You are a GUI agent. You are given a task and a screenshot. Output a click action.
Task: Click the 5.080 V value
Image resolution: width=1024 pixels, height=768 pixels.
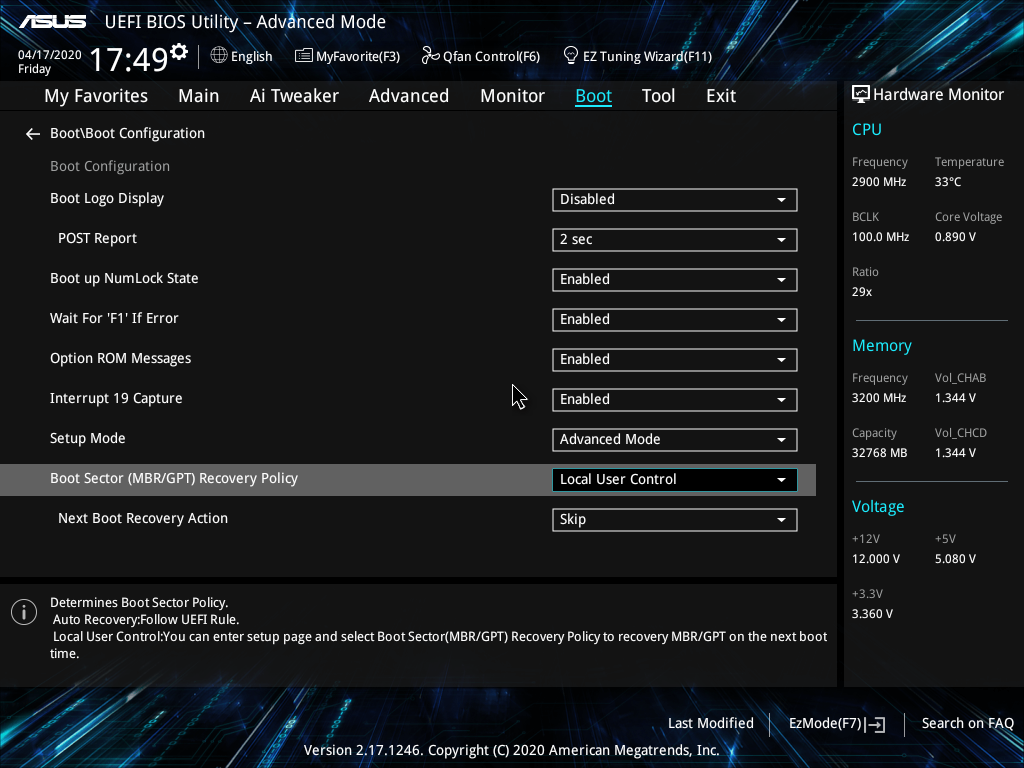point(955,559)
